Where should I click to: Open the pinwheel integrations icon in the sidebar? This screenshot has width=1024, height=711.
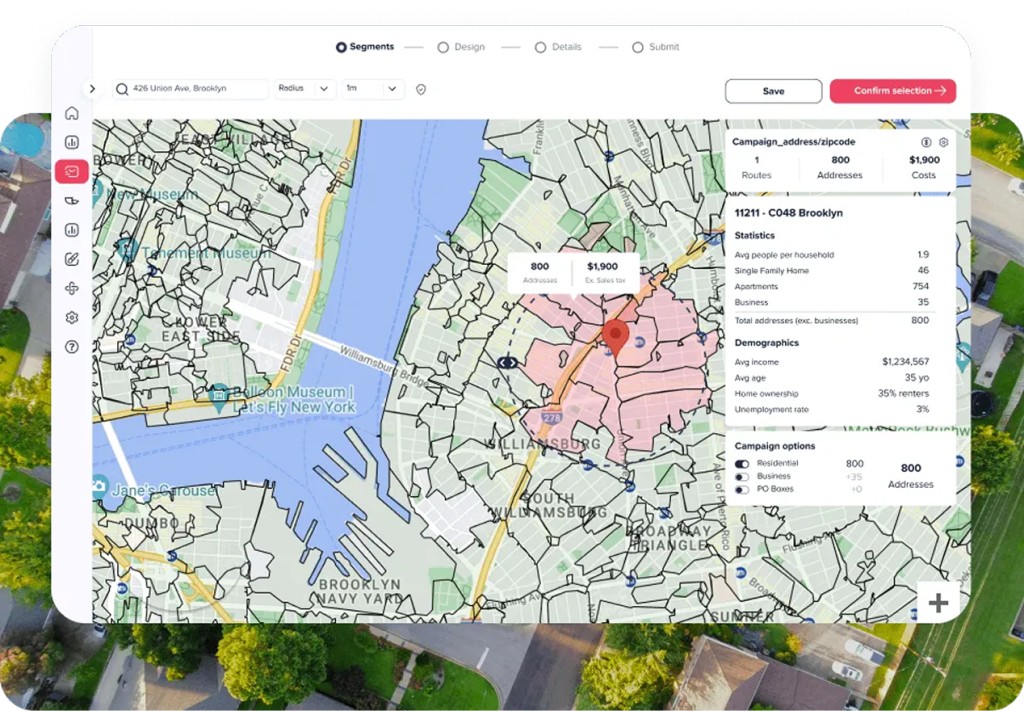pyautogui.click(x=72, y=288)
